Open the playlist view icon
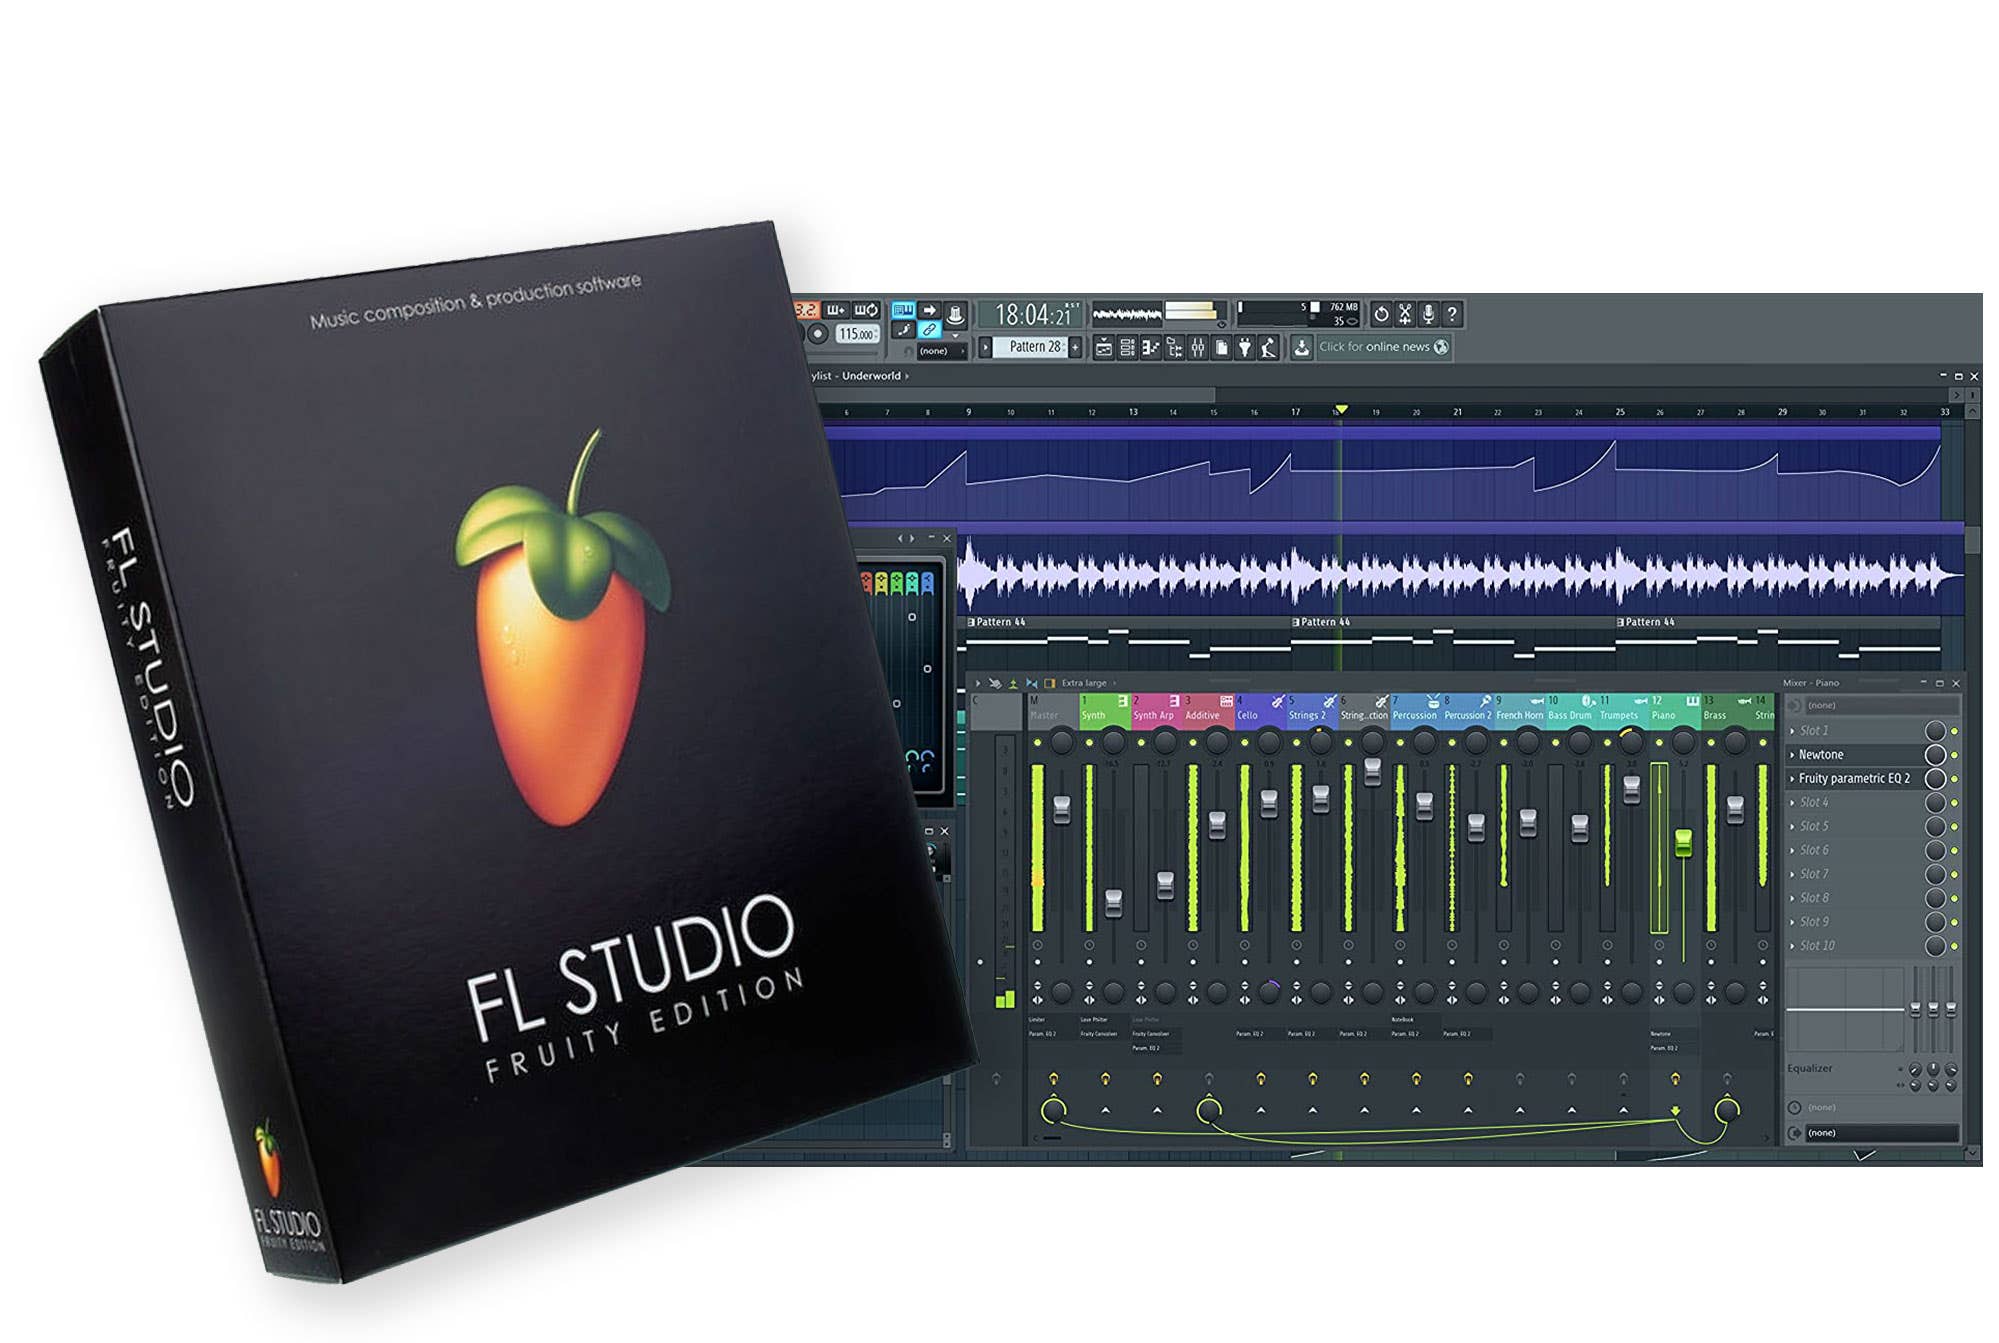1999x1343 pixels. [x=1103, y=347]
